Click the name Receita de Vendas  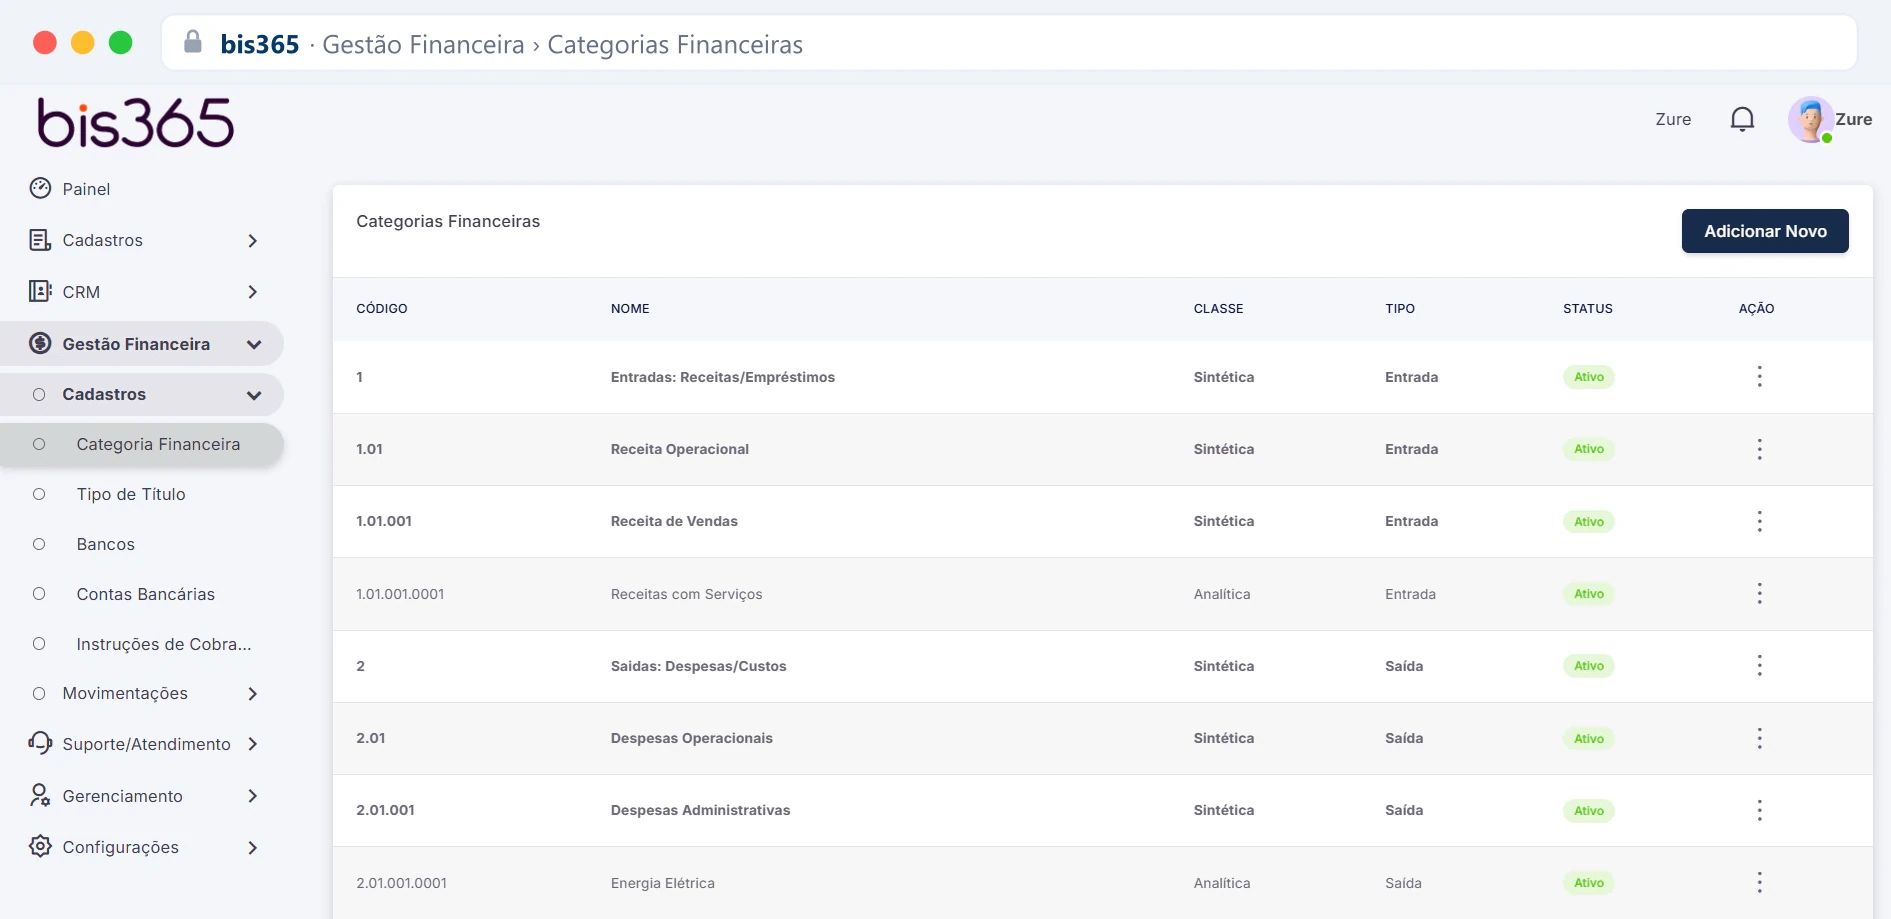674,521
